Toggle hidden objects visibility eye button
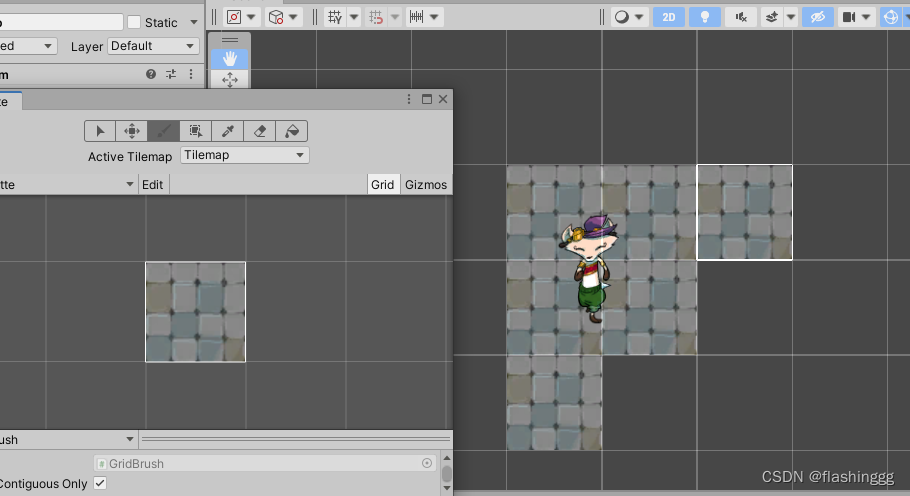 pyautogui.click(x=818, y=17)
